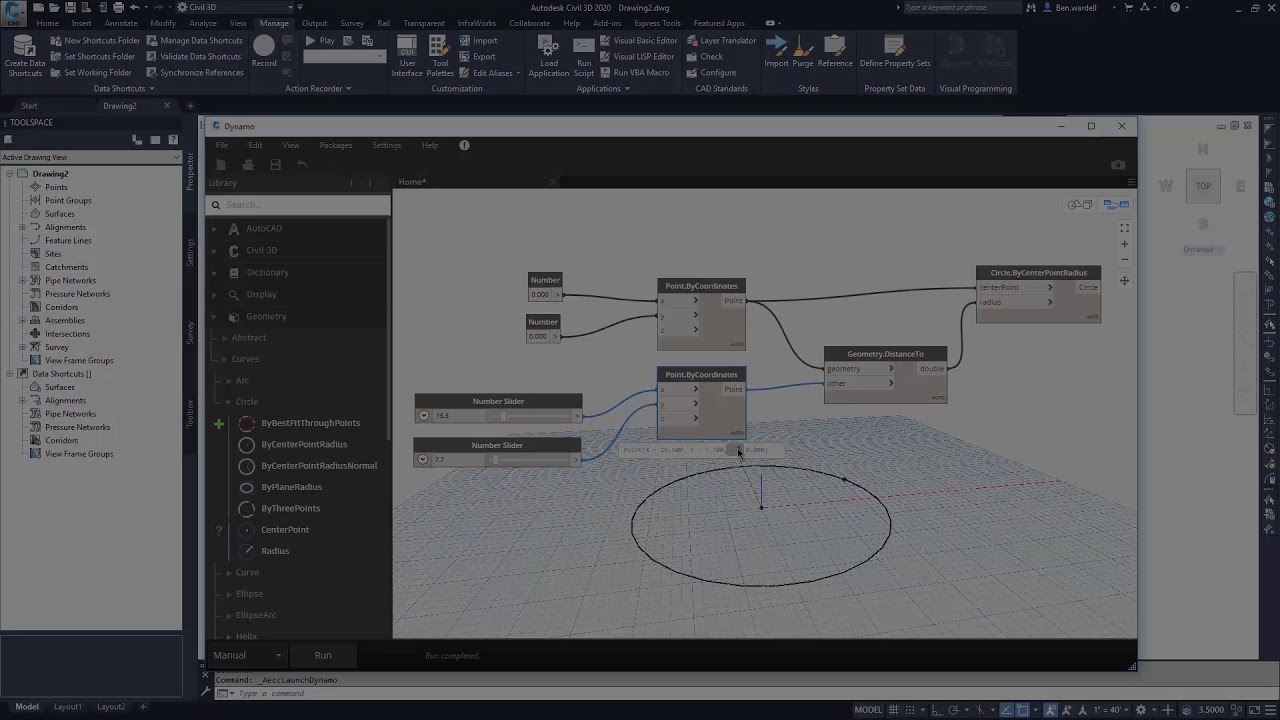Select ByBestFitThroughPoints in the library
The image size is (1280, 720).
(310, 423)
